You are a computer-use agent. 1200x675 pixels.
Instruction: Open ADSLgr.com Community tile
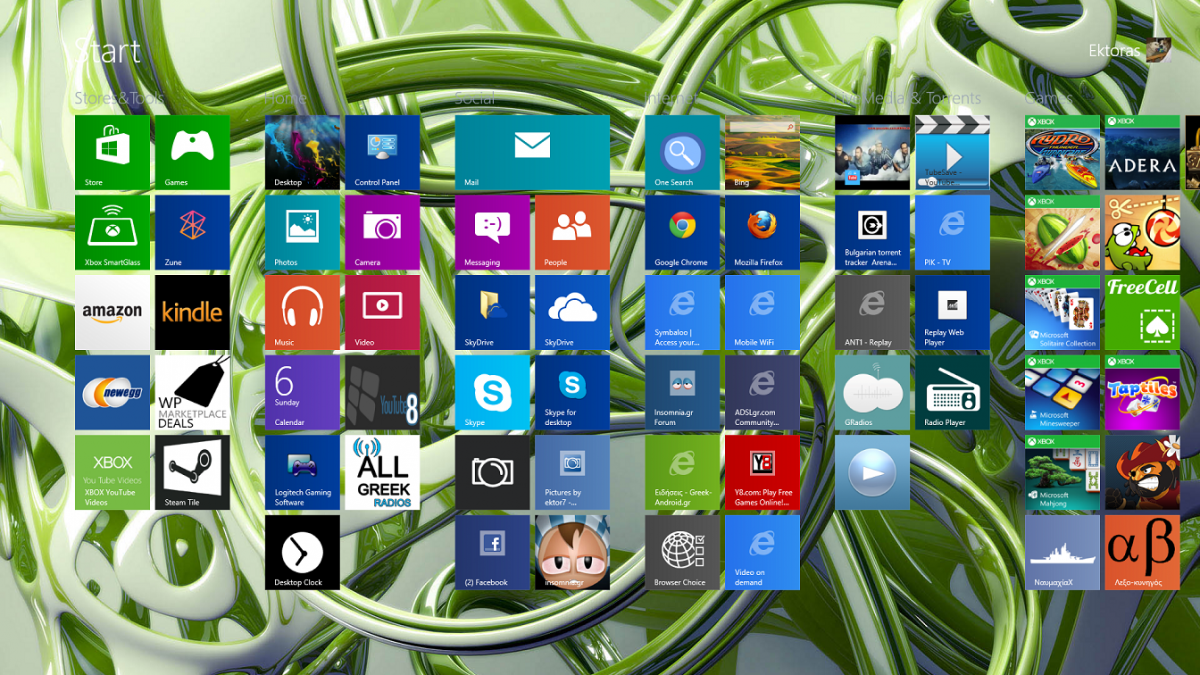point(762,392)
